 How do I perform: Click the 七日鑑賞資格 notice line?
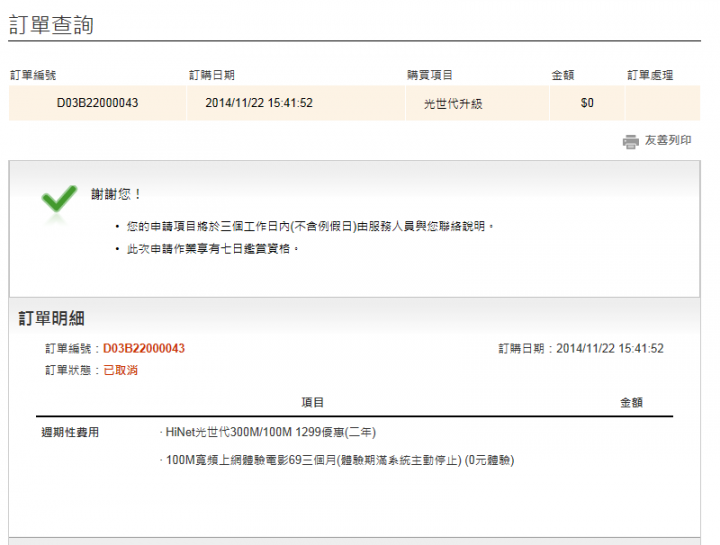(213, 249)
